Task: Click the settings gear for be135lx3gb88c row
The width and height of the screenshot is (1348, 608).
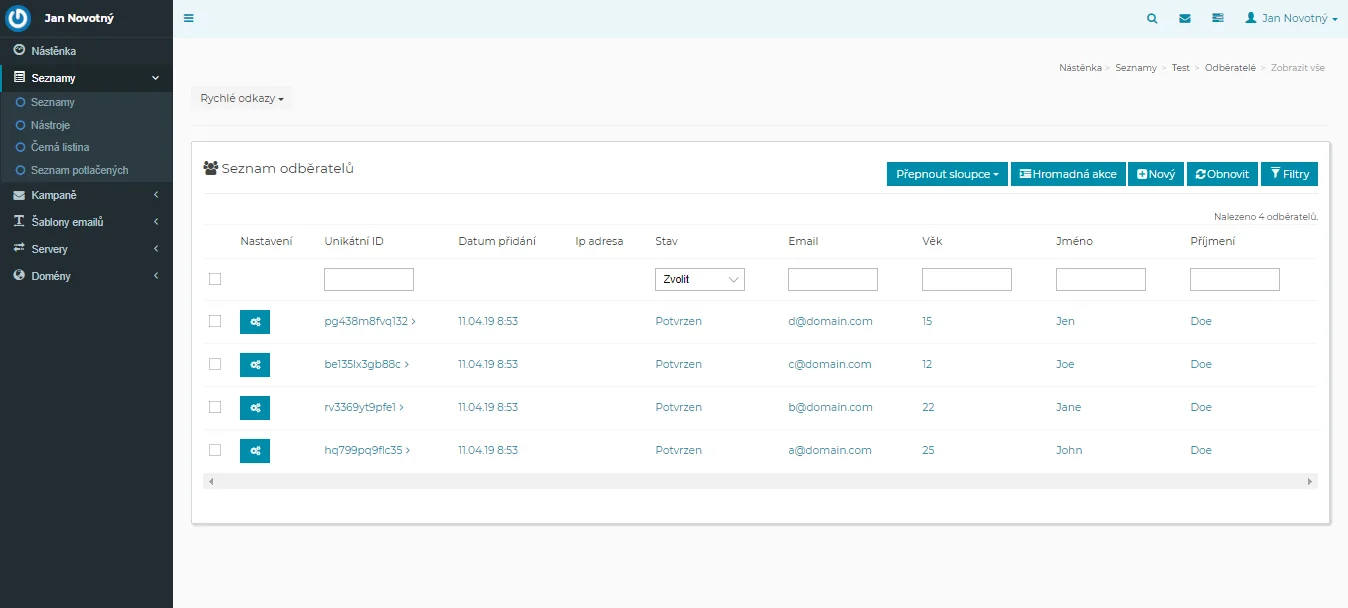Action: 255,364
